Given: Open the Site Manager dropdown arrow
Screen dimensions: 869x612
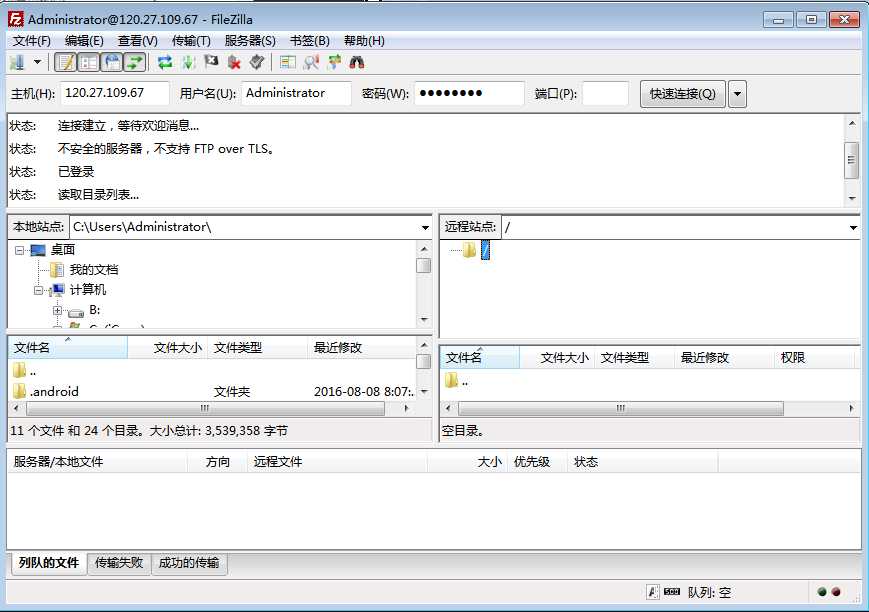Looking at the screenshot, I should tap(37, 62).
